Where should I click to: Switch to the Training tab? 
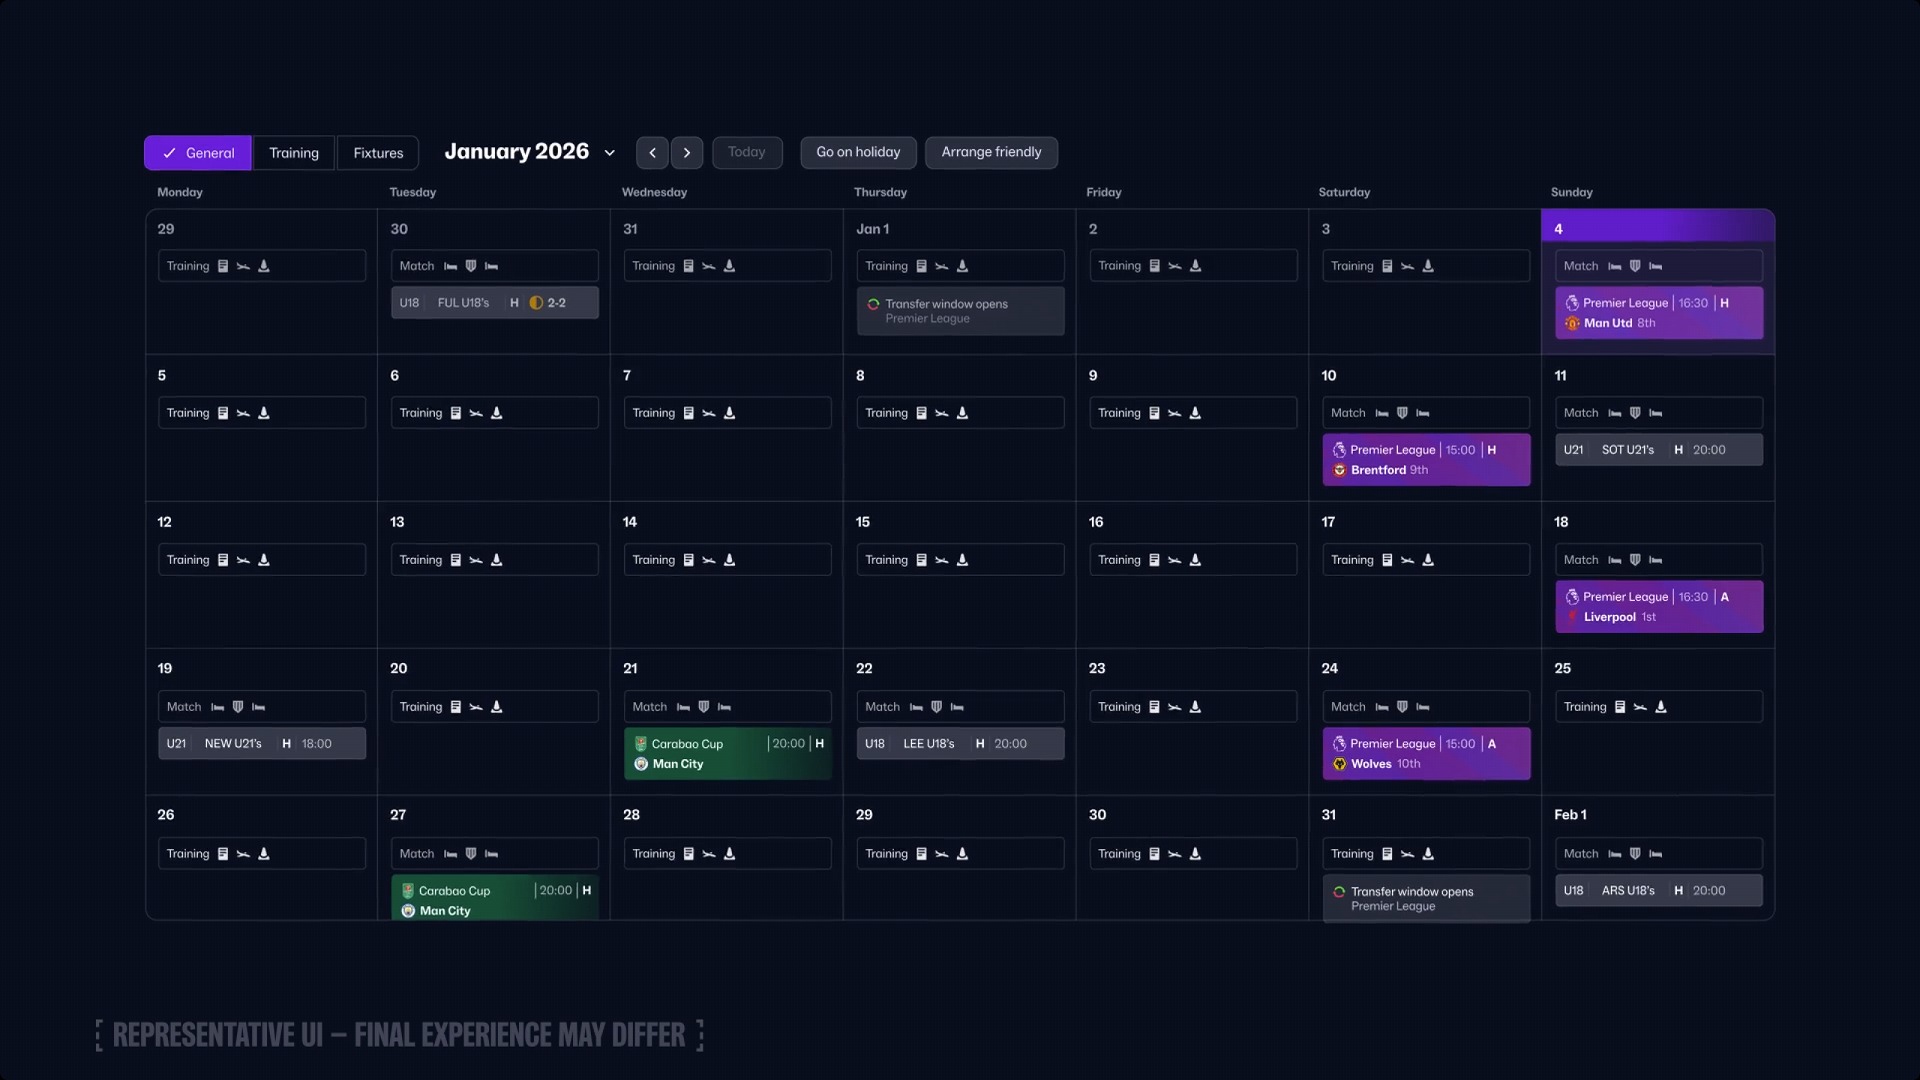pos(293,152)
